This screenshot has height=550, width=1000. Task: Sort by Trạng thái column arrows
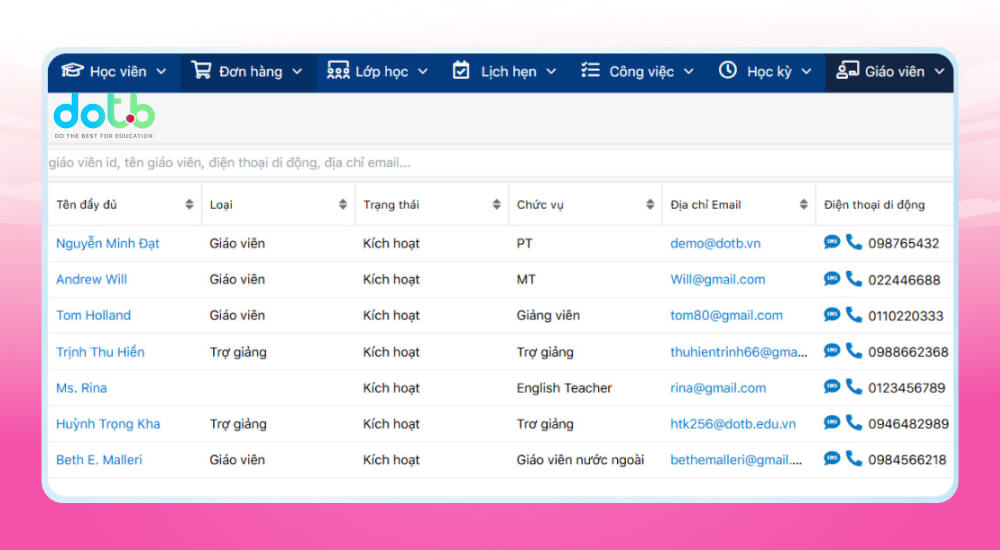click(x=497, y=204)
